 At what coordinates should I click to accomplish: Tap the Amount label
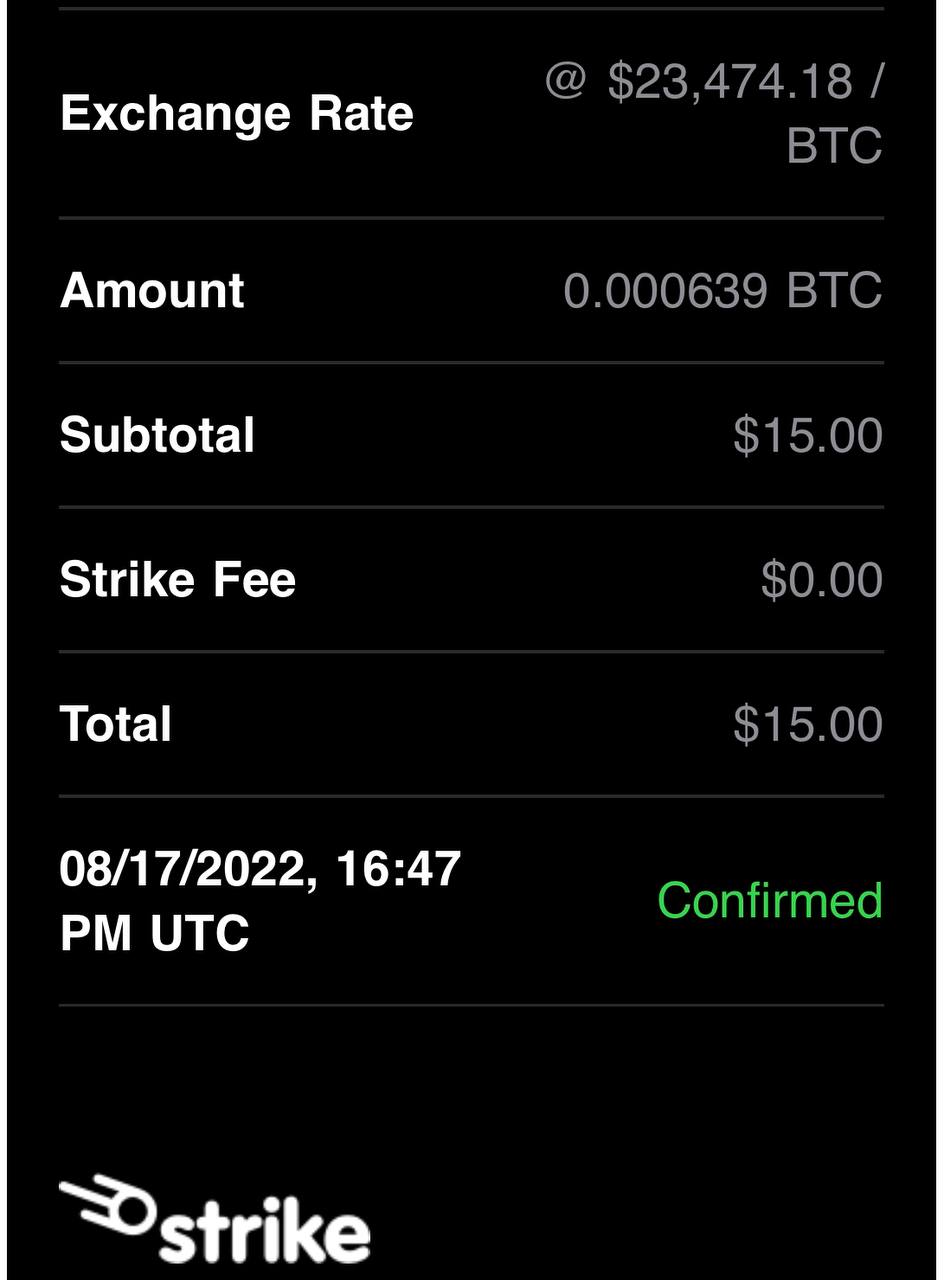click(152, 291)
